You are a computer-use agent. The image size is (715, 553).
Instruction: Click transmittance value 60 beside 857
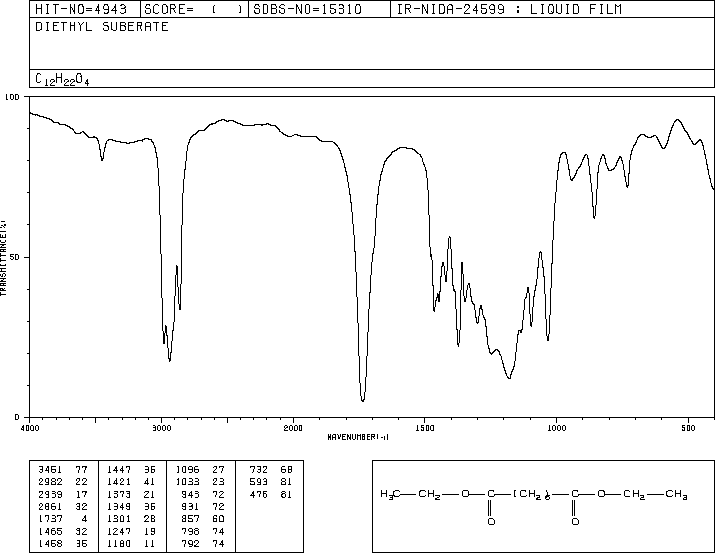[218, 519]
